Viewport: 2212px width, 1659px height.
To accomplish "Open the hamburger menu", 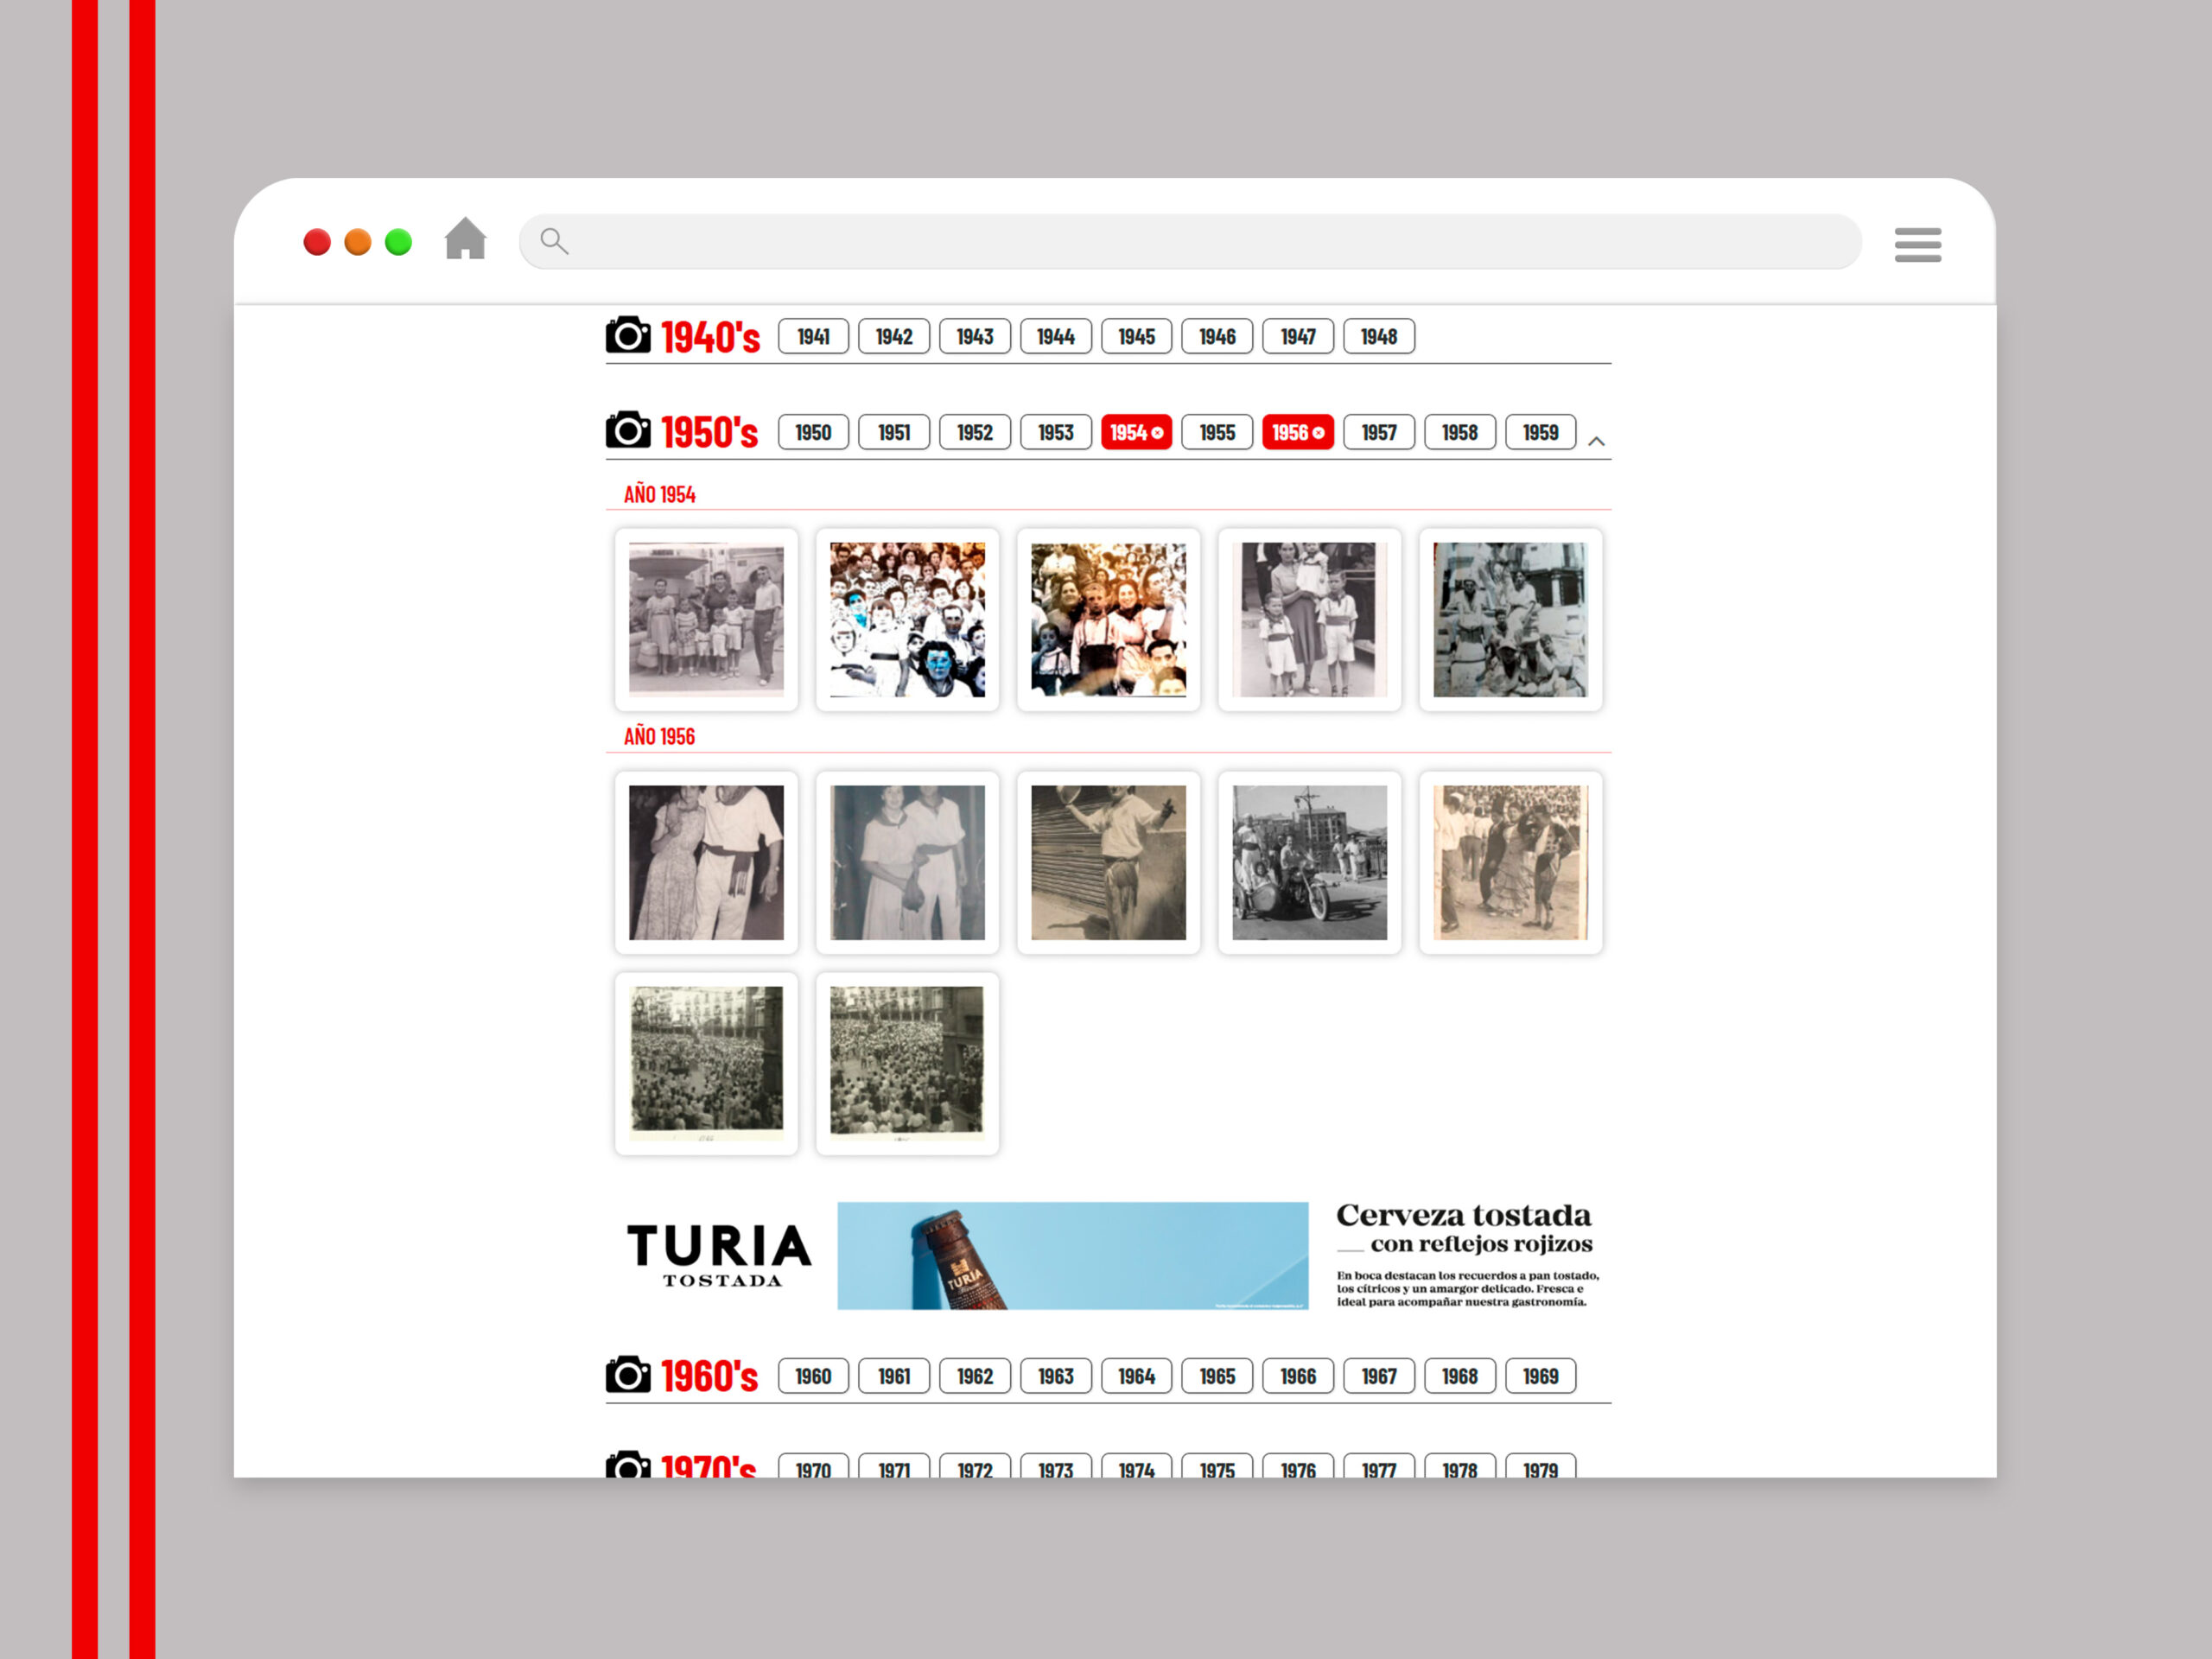I will [x=1917, y=245].
